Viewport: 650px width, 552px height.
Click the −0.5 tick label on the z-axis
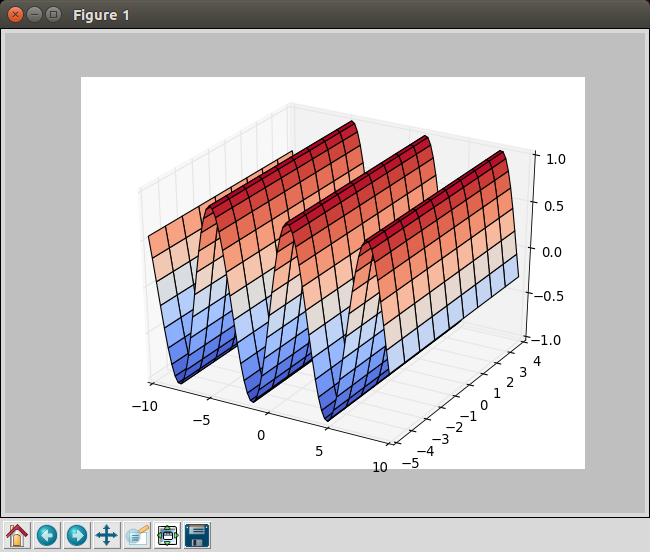tap(548, 296)
